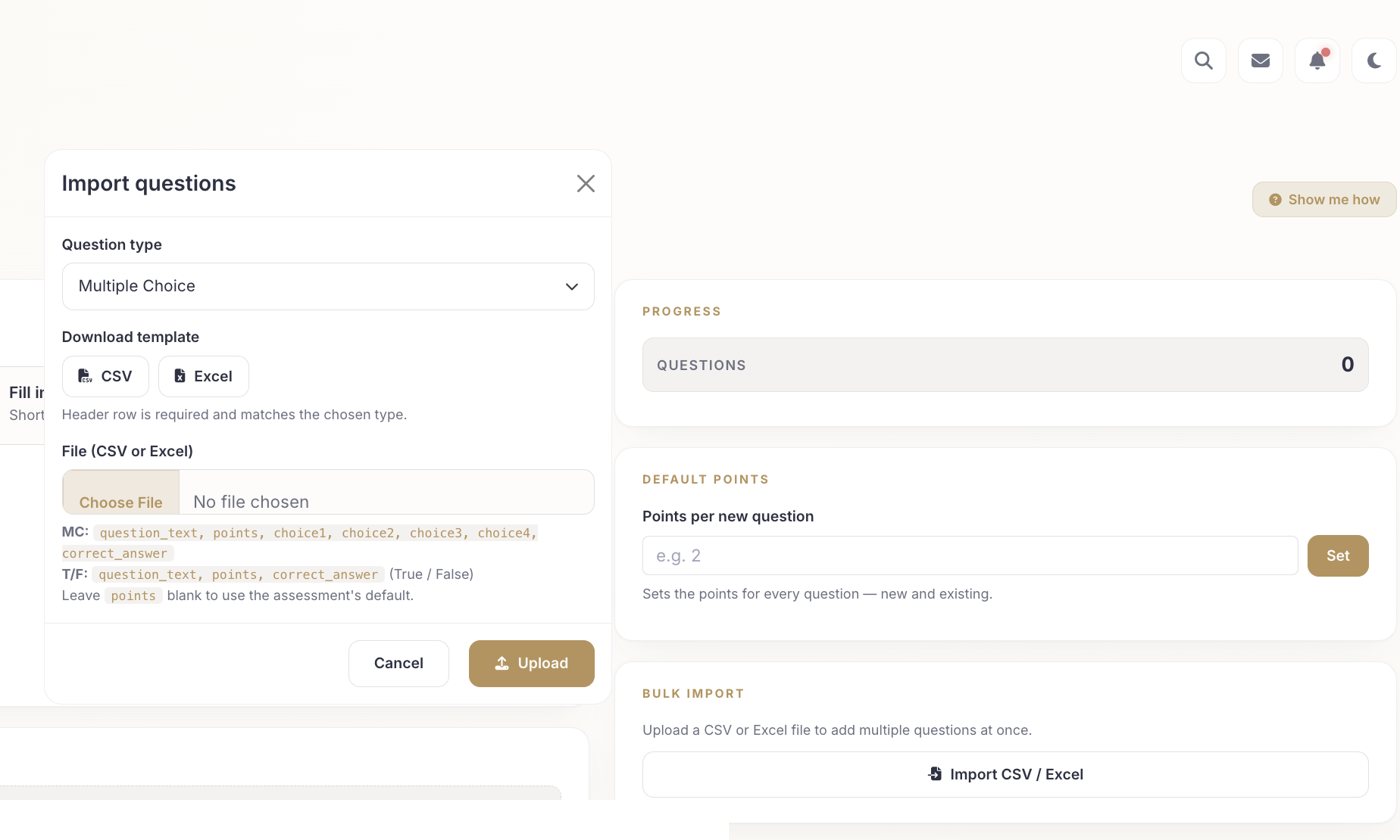
Task: Select the 'No file chosen' text
Action: point(251,502)
